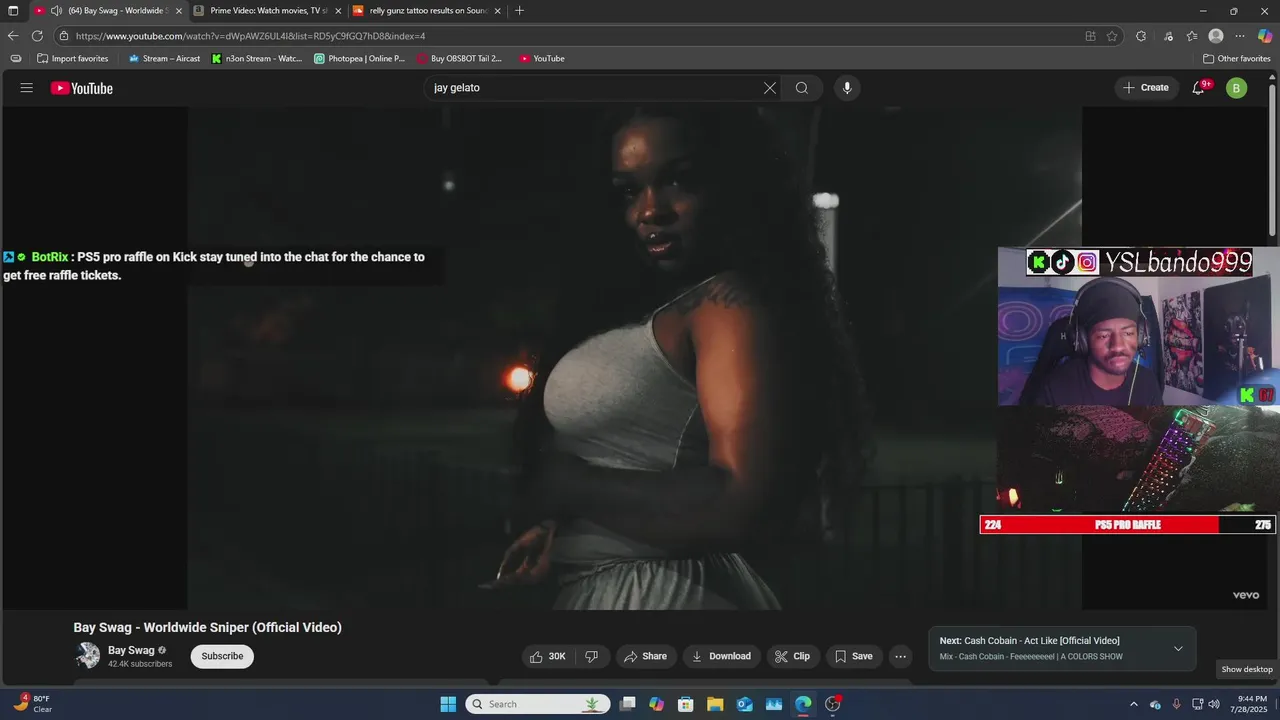Viewport: 1280px width, 720px height.
Task: Mute the Bay Swag tab audio icon
Action: (57, 11)
